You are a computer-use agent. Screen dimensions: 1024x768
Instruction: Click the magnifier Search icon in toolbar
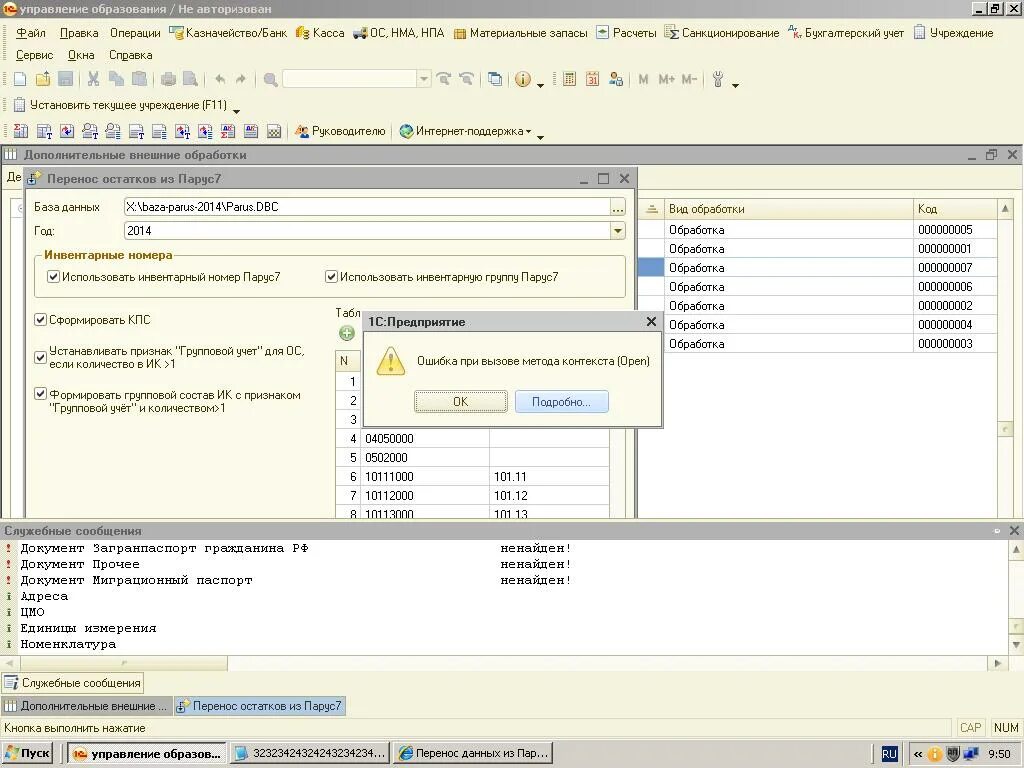[270, 80]
